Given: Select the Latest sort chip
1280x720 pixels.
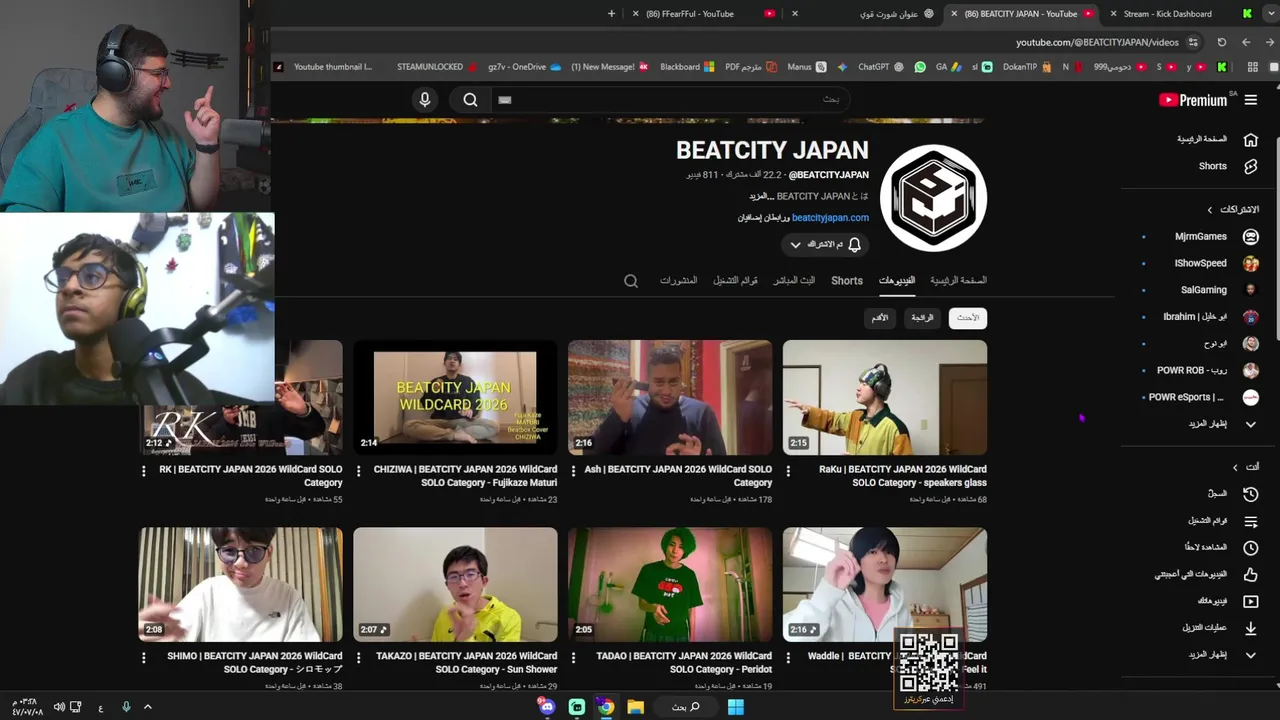Looking at the screenshot, I should coord(968,318).
